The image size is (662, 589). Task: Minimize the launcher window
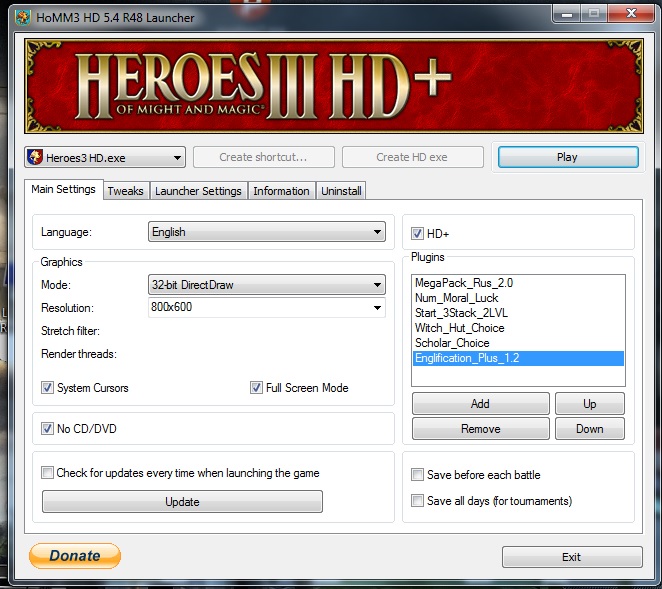point(567,14)
